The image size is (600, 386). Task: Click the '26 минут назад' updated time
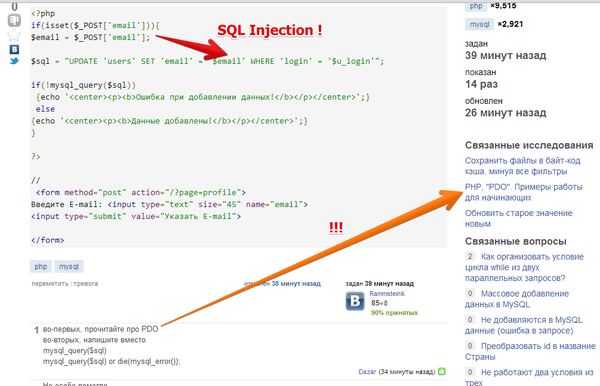505,113
